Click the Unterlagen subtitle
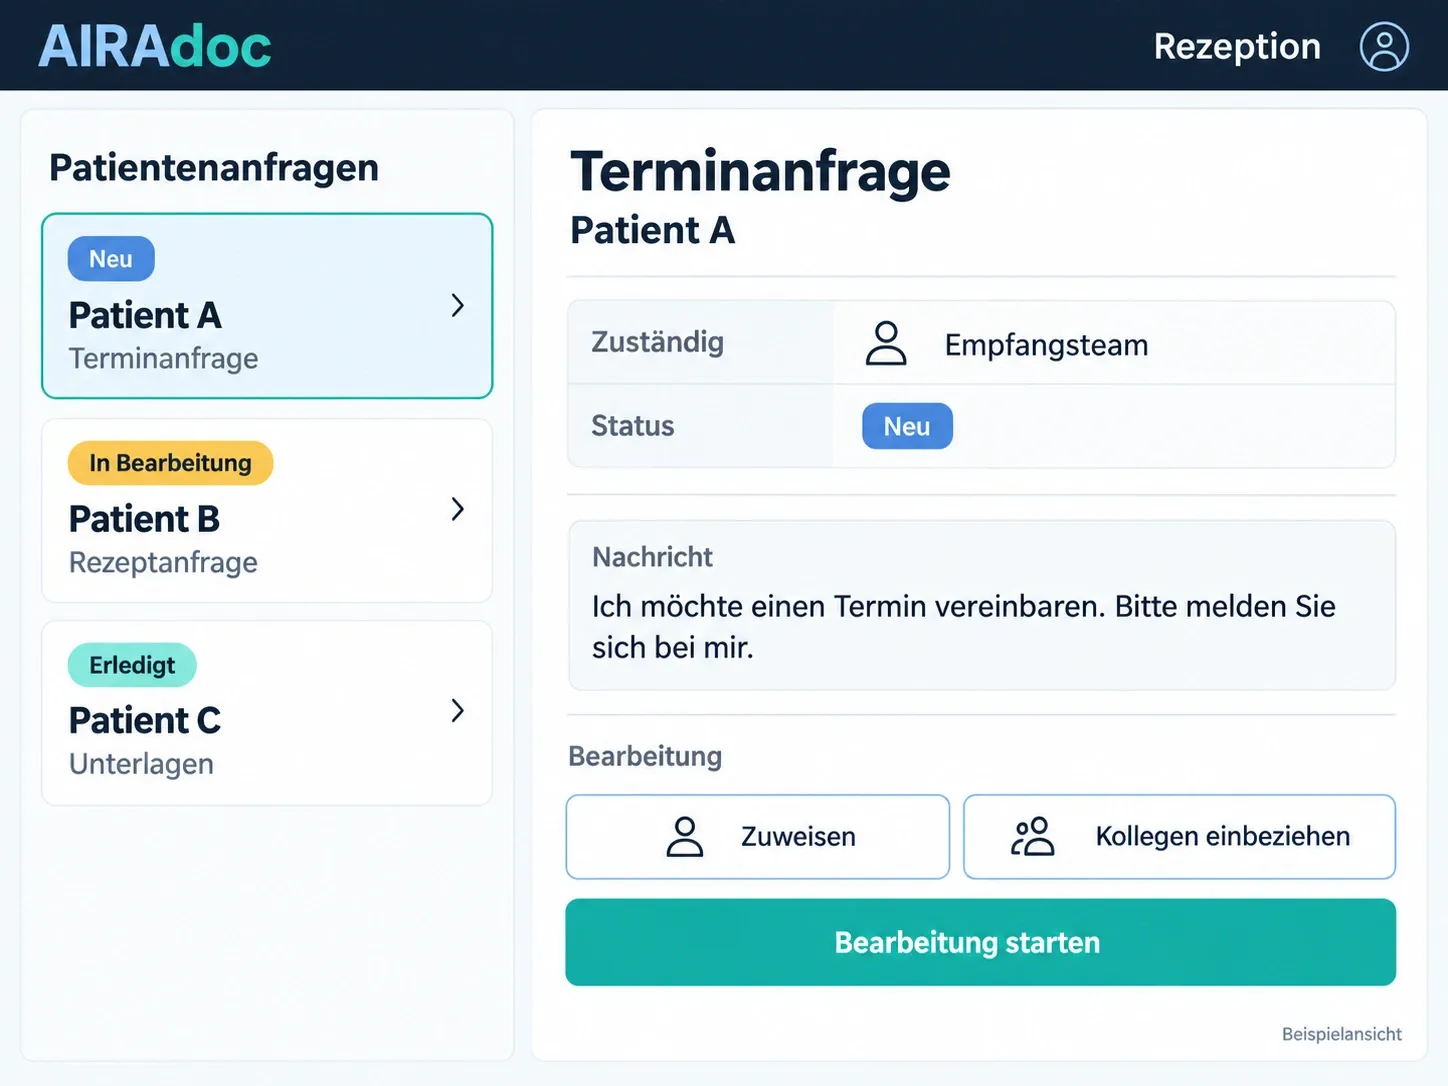The image size is (1448, 1086). point(141,764)
